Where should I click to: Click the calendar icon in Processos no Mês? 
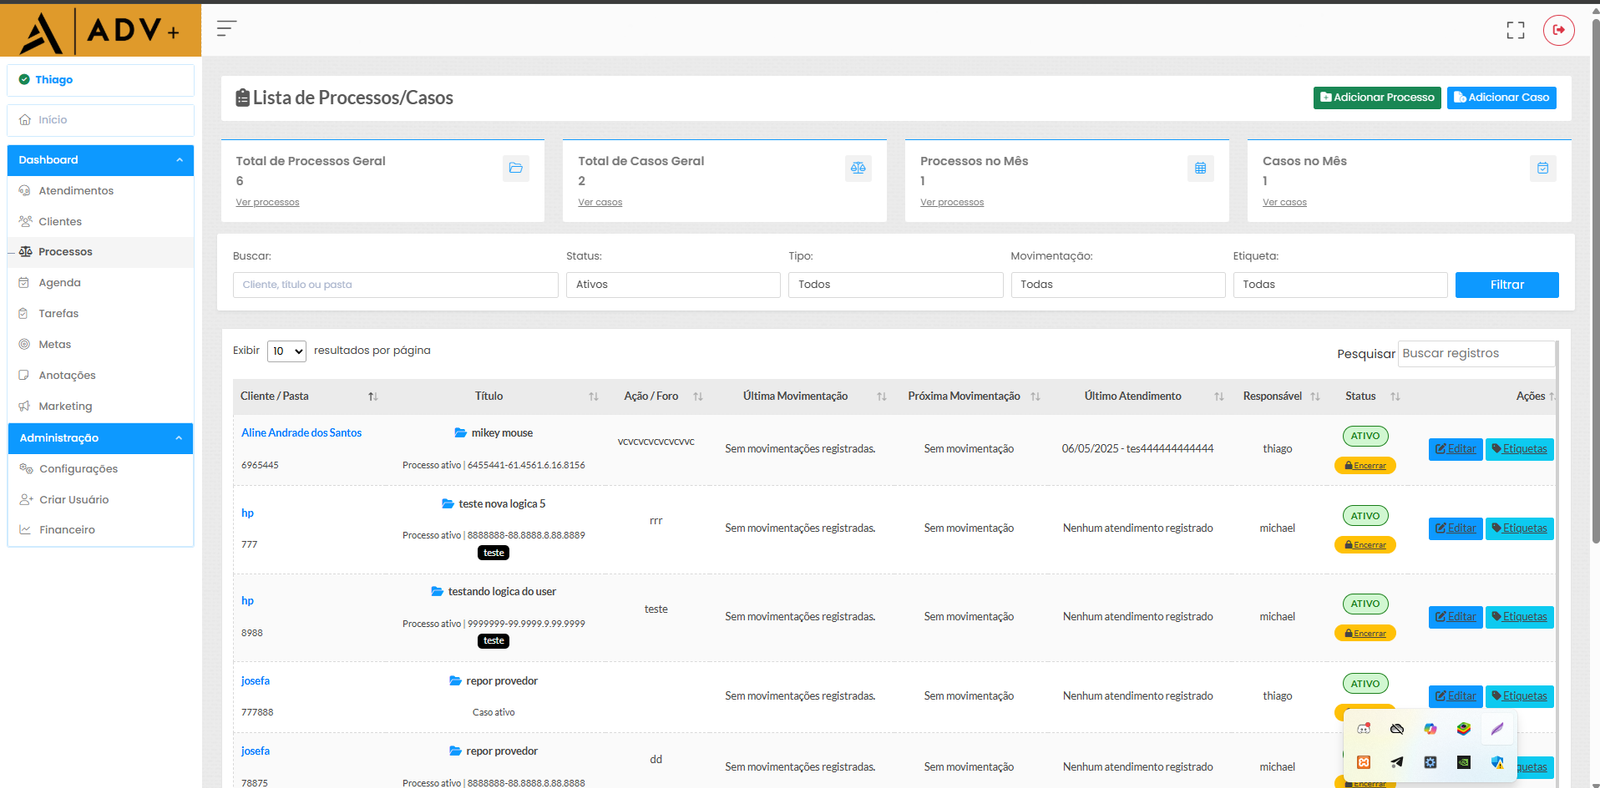[x=1200, y=168]
